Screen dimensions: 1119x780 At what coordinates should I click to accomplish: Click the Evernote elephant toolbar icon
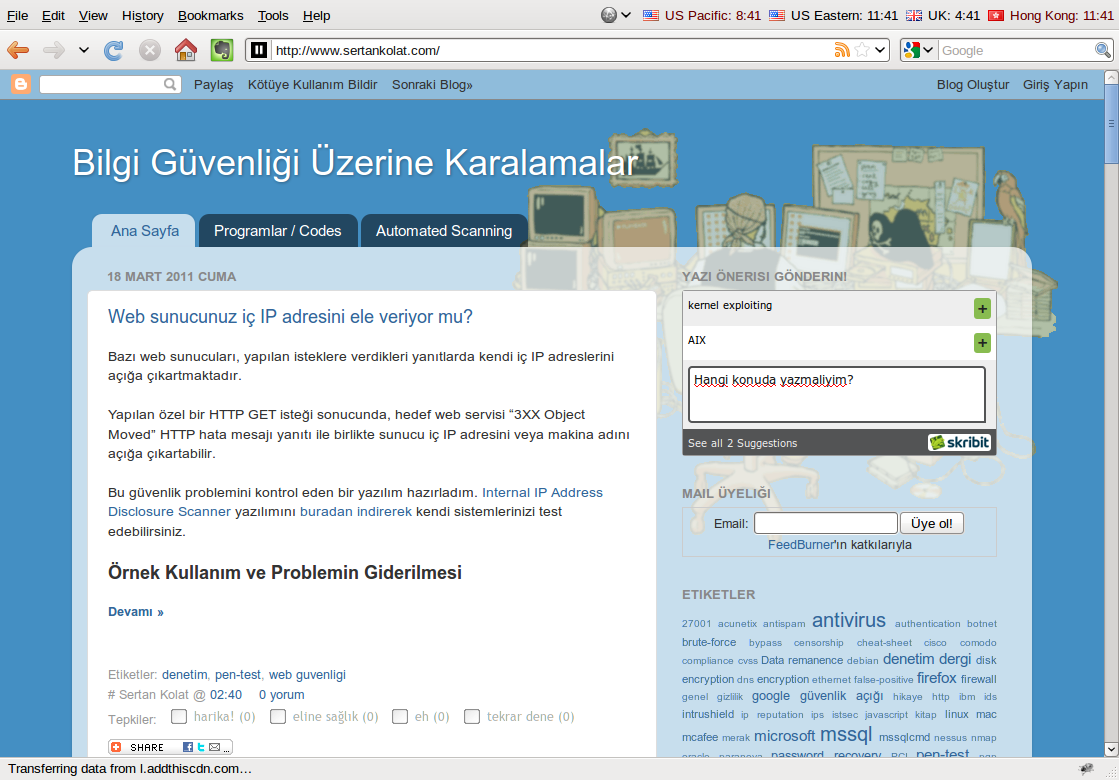pos(221,50)
